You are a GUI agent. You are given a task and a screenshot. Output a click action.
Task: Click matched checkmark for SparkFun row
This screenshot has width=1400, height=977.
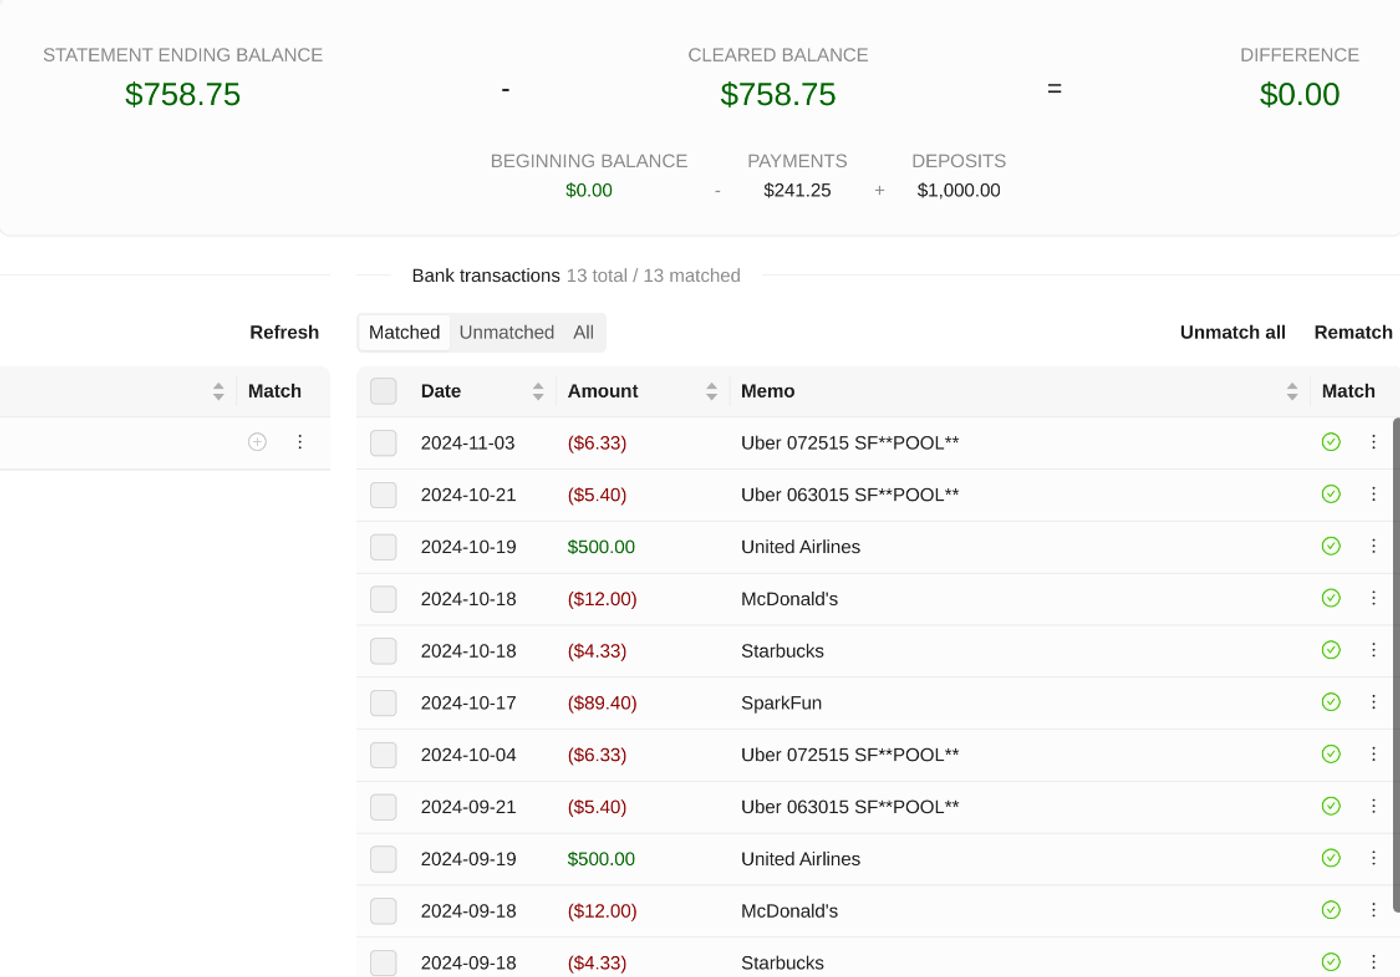(1331, 702)
